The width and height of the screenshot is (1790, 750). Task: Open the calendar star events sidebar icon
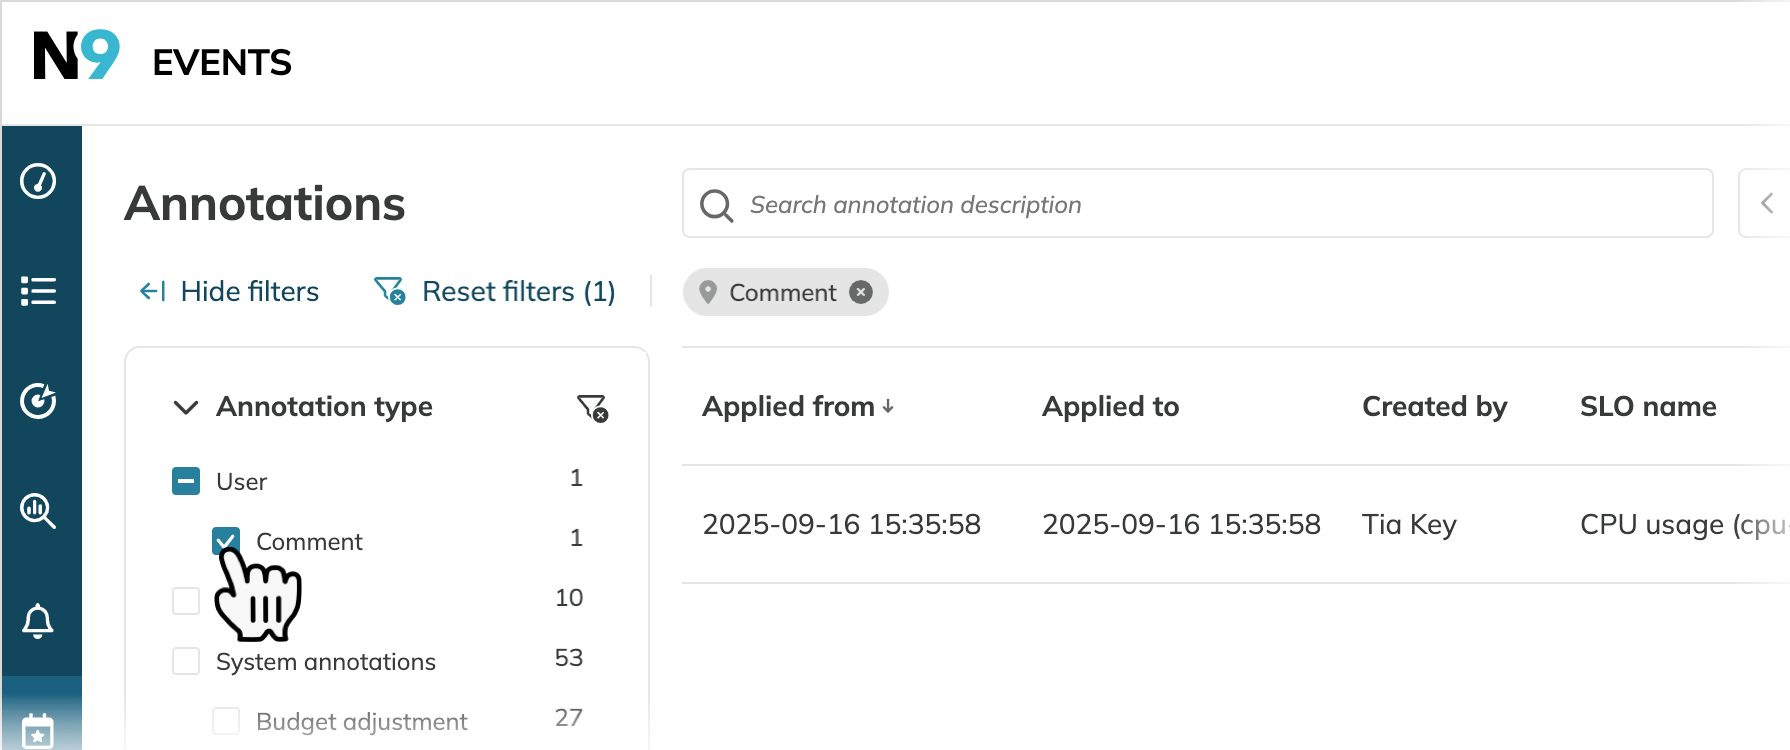click(38, 730)
